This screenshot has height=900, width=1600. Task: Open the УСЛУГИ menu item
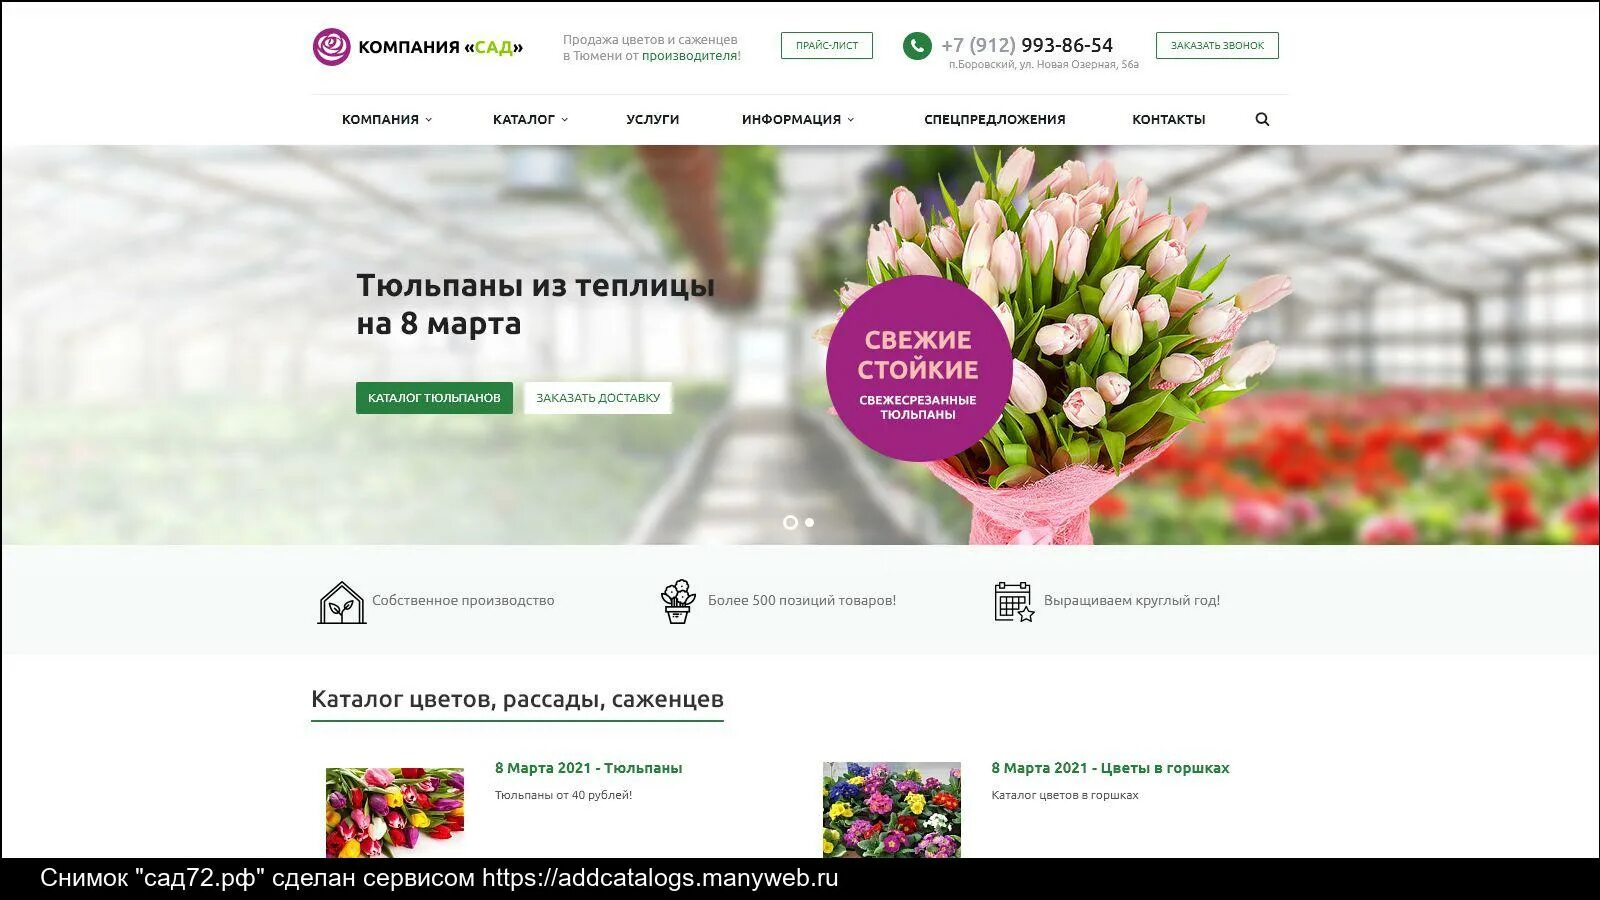click(x=653, y=119)
